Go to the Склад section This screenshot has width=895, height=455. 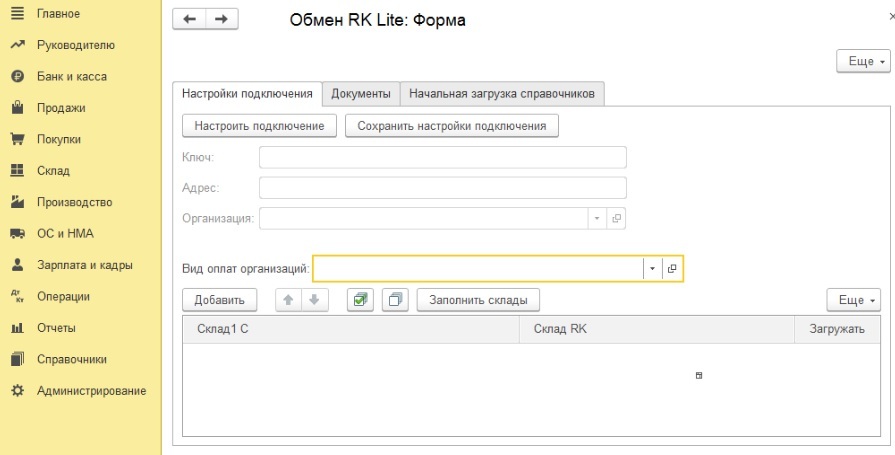(53, 171)
